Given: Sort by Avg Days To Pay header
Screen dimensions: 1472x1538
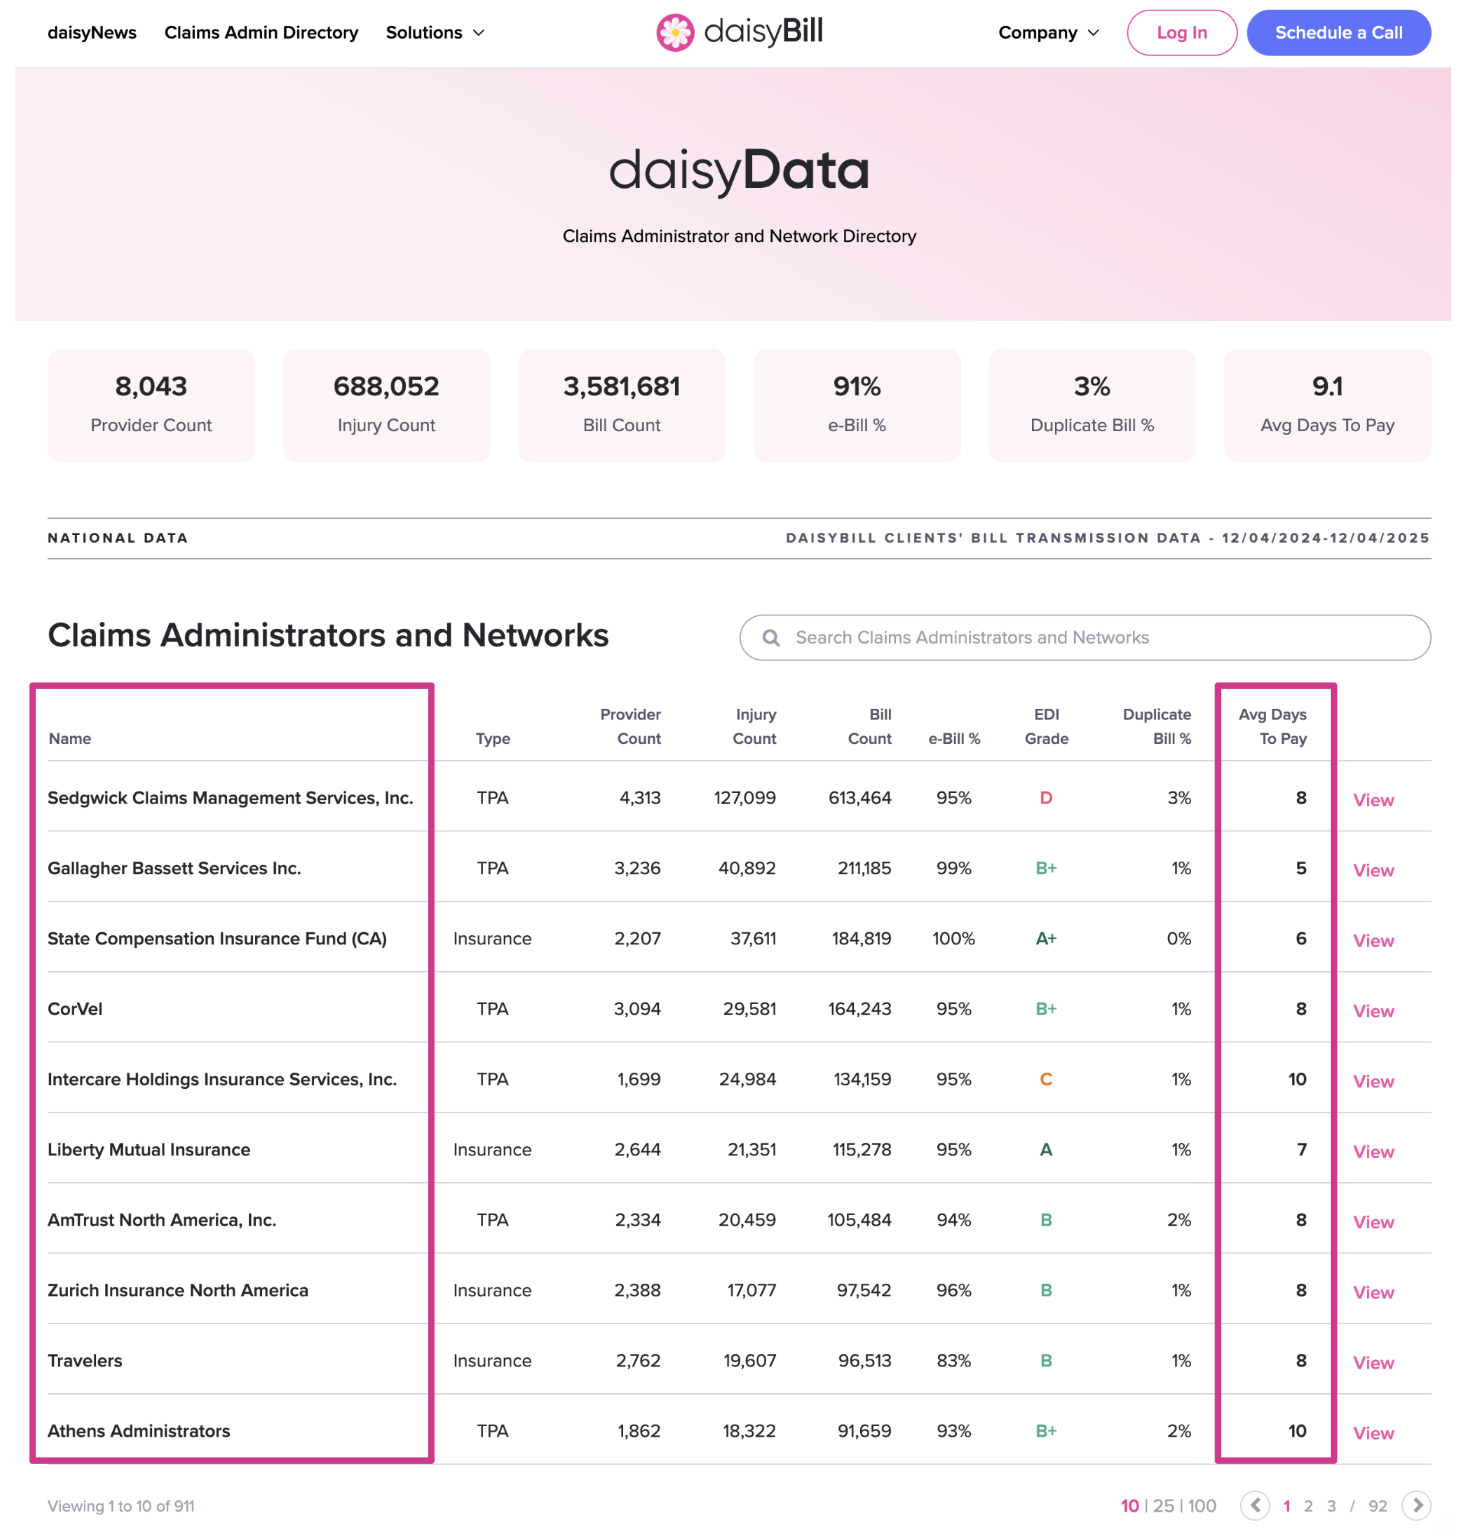Looking at the screenshot, I should pyautogui.click(x=1273, y=727).
